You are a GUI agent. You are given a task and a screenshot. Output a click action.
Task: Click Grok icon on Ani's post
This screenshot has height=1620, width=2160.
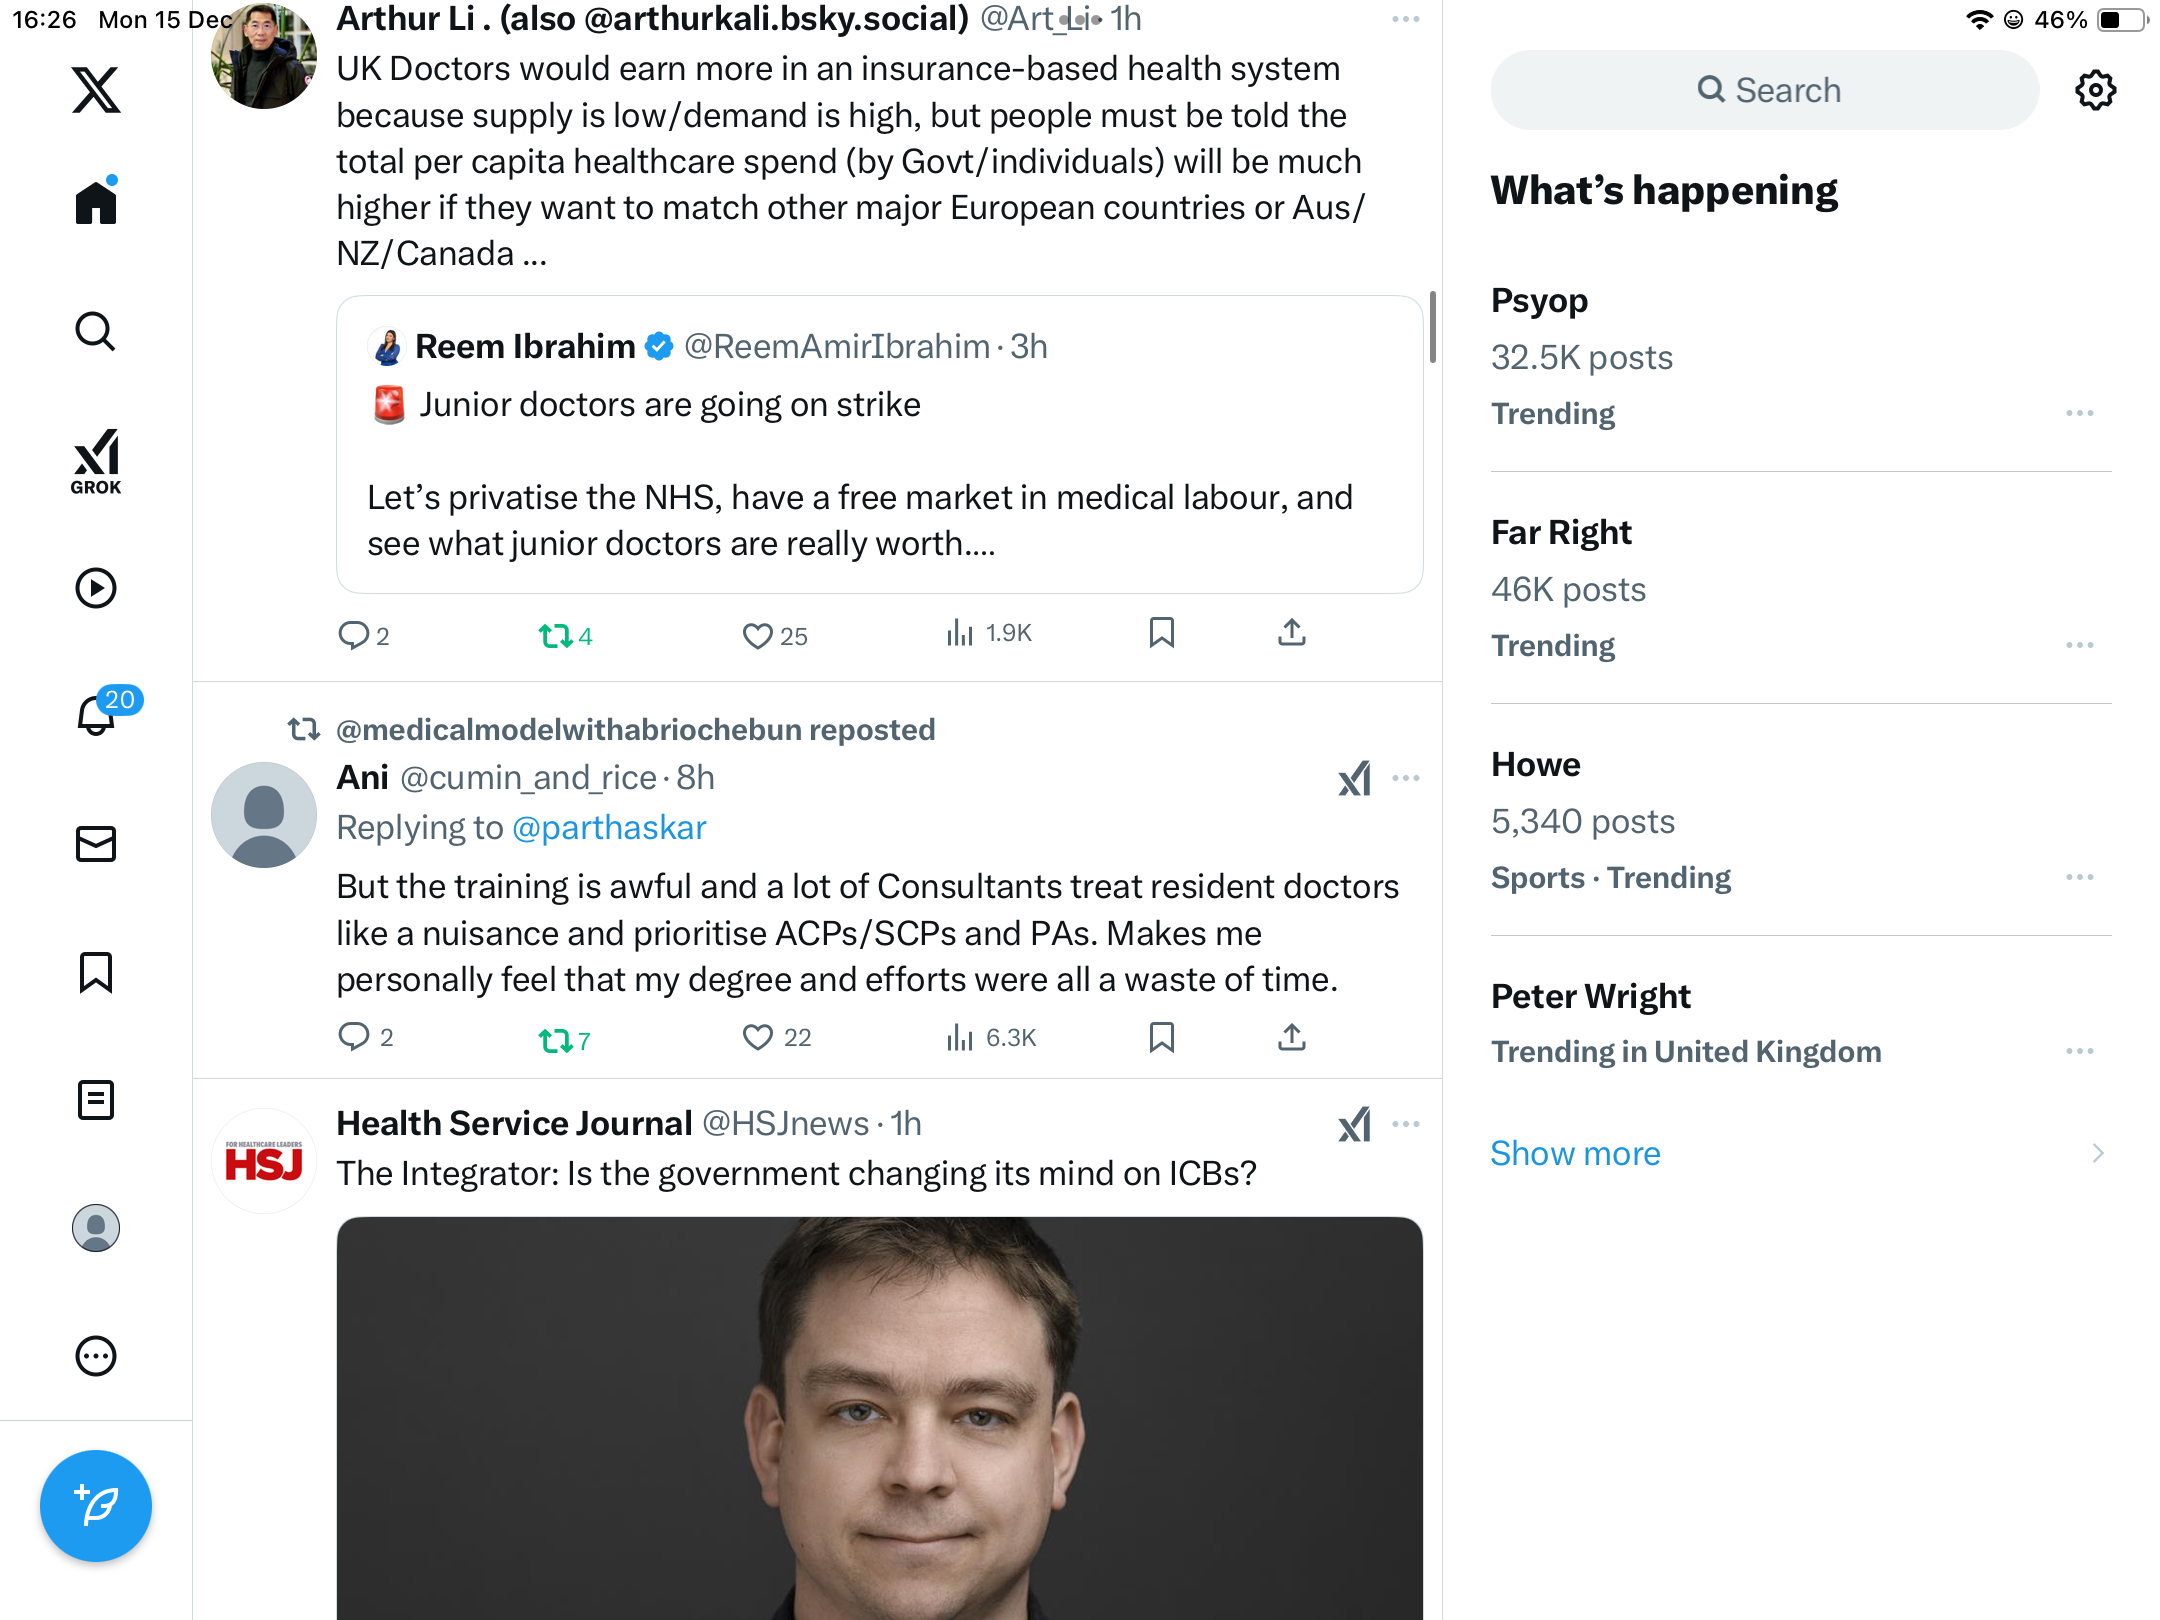1355,779
